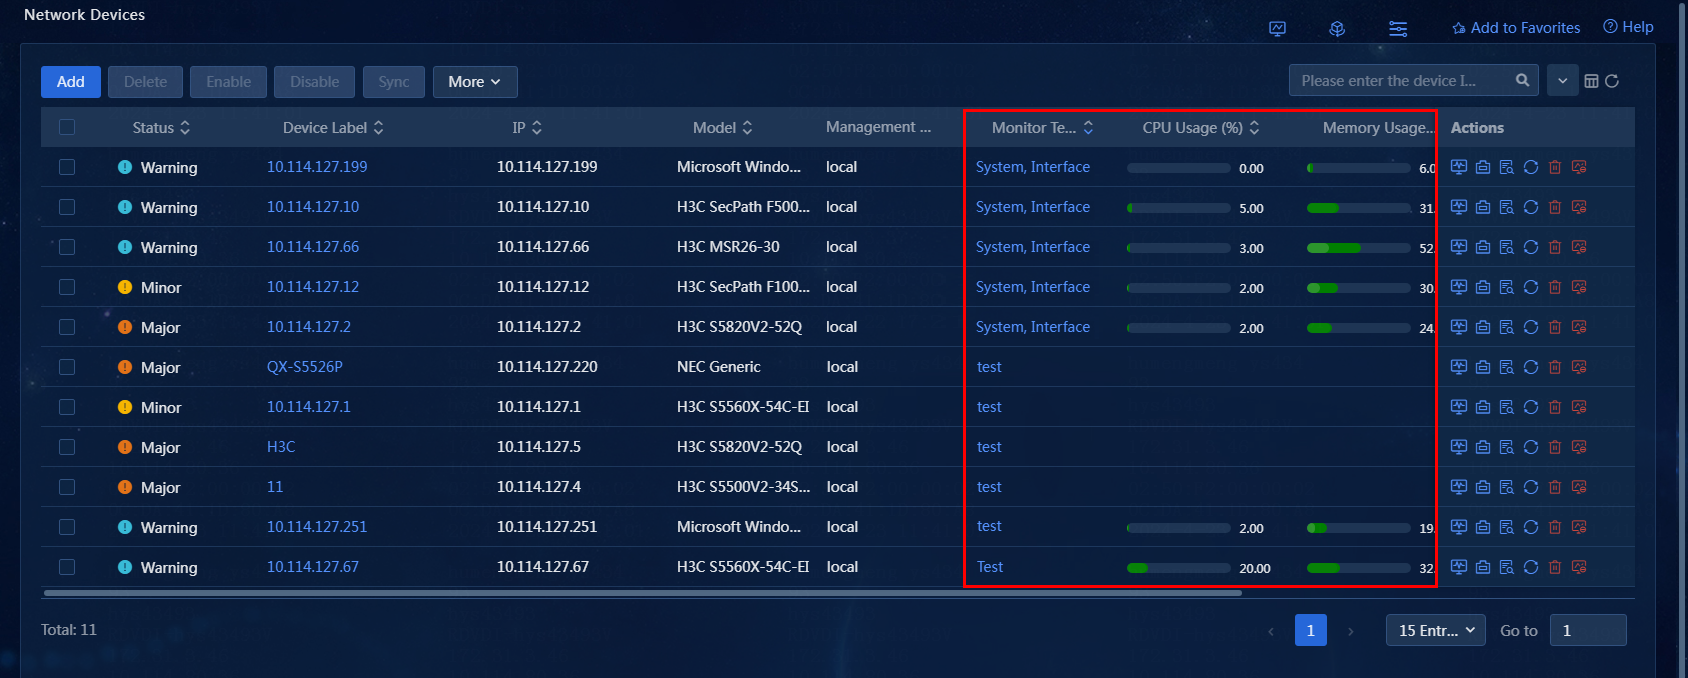Screen dimensions: 1688x678
Task: Click the Go to page input field
Action: [x=1588, y=630]
